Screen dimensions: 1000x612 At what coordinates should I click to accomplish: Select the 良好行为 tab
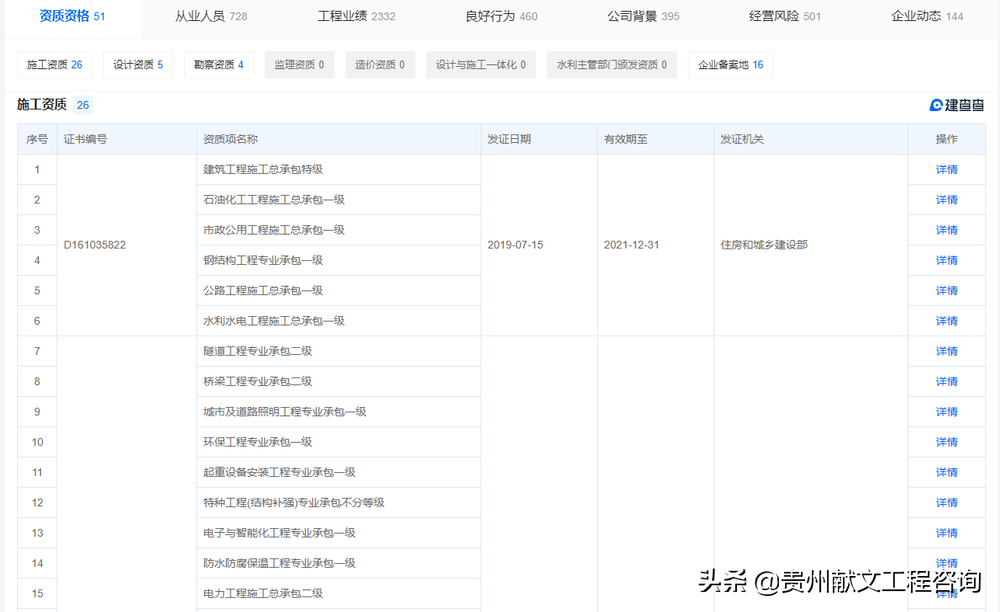click(x=501, y=16)
